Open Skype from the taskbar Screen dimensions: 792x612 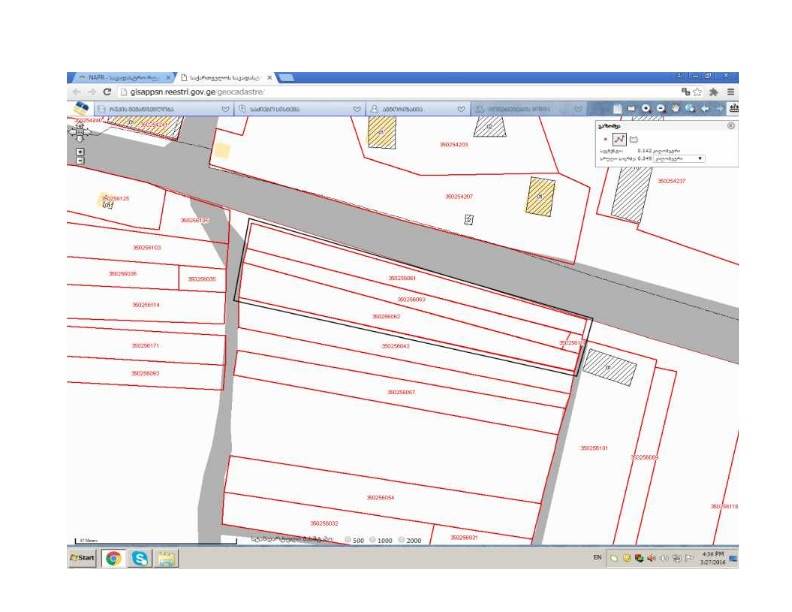(140, 558)
